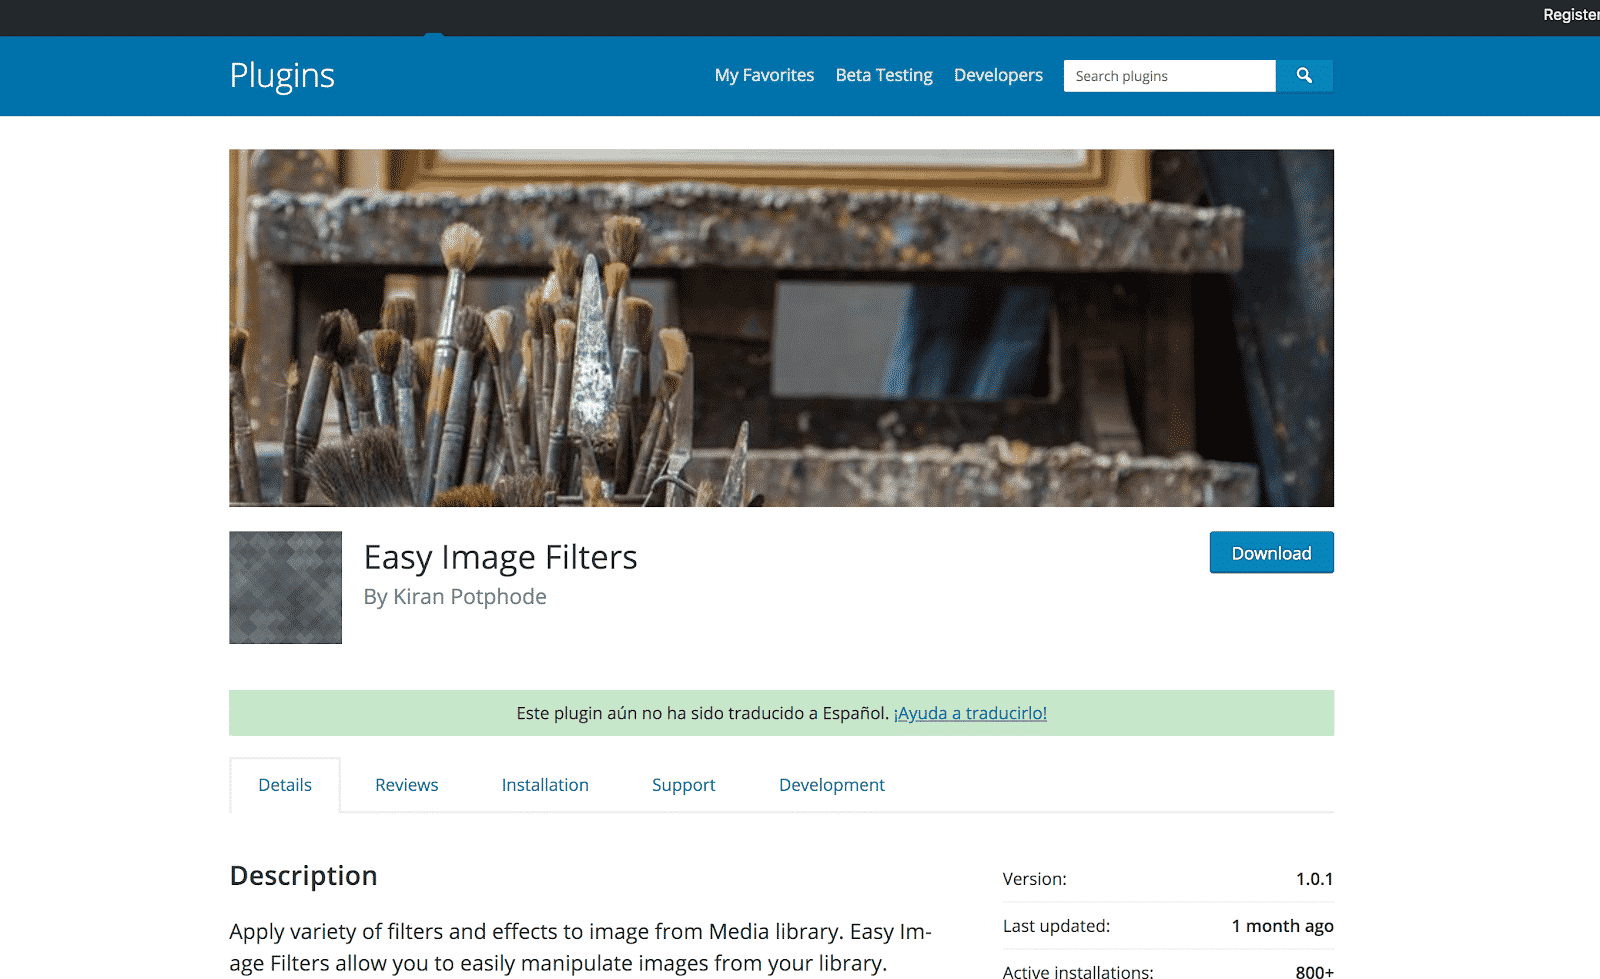Open the Installation tab
This screenshot has height=979, width=1600.
pyautogui.click(x=545, y=785)
